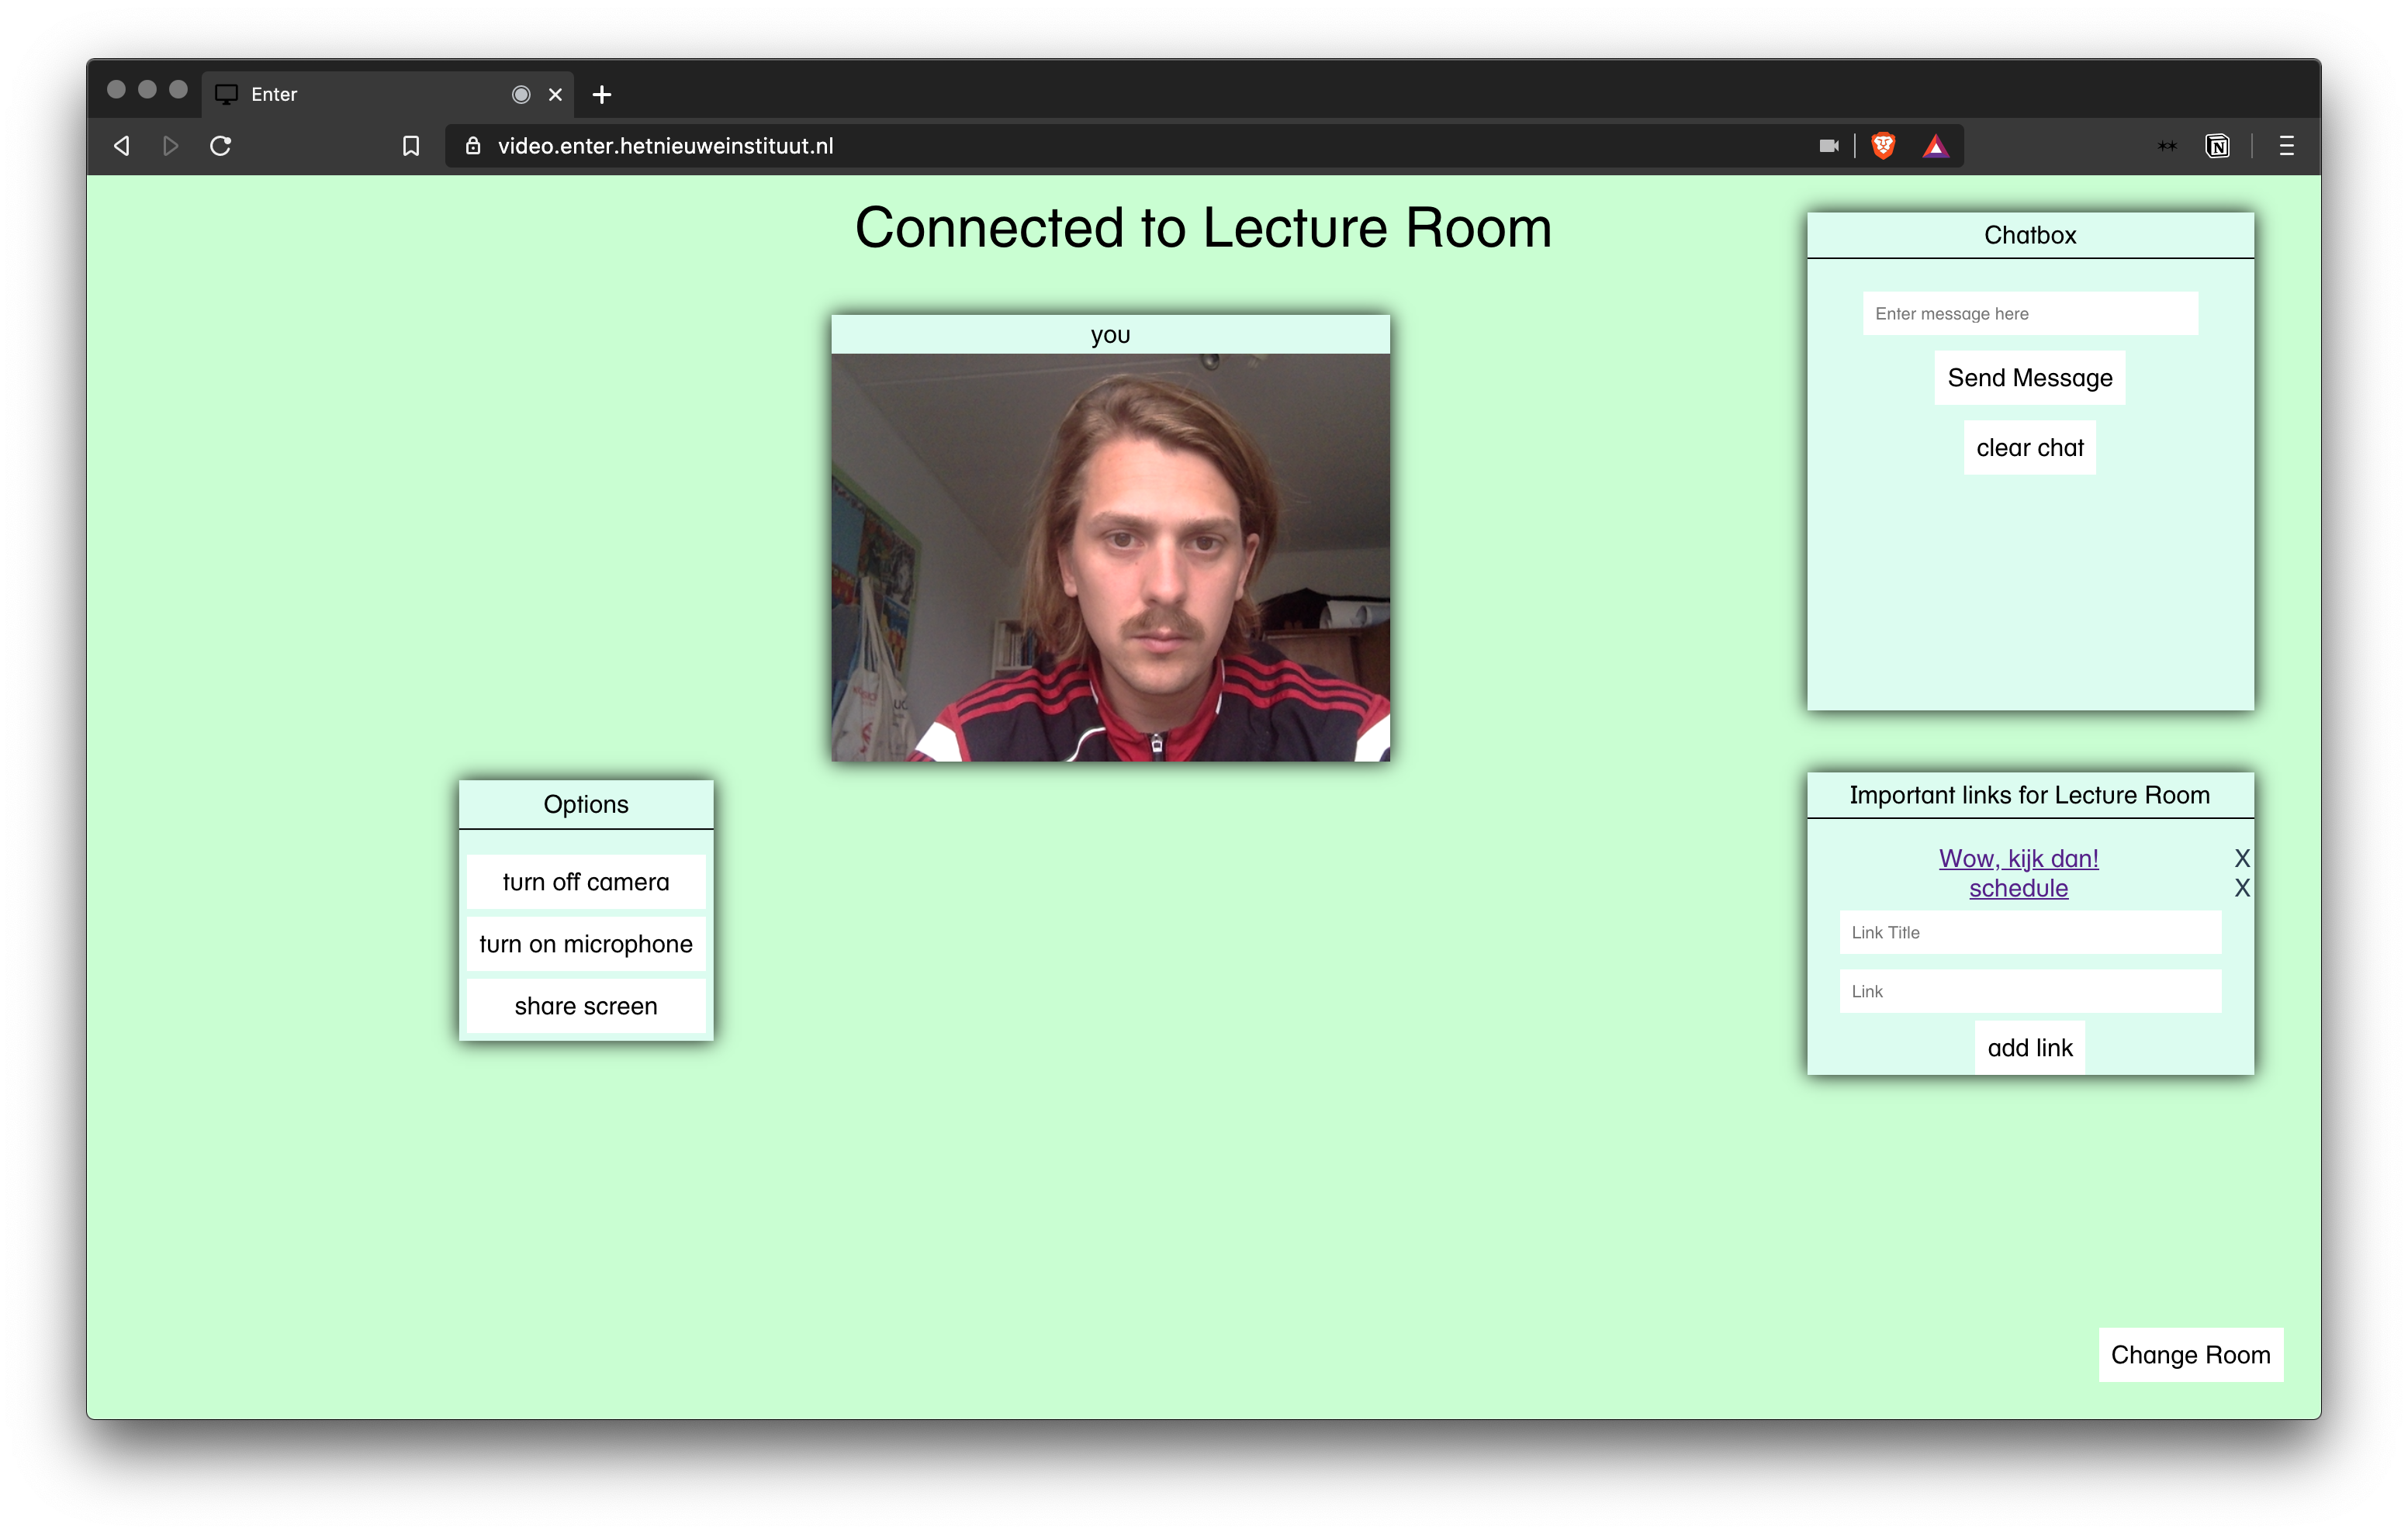2408x1534 pixels.
Task: Remove the schedule link with X
Action: pyautogui.click(x=2242, y=888)
